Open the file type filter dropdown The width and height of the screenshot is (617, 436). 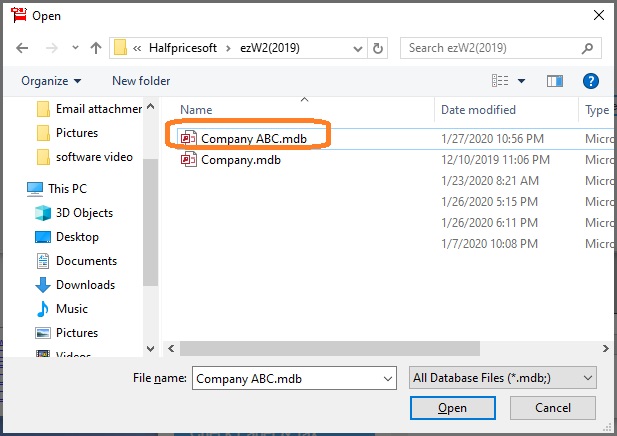click(x=504, y=377)
